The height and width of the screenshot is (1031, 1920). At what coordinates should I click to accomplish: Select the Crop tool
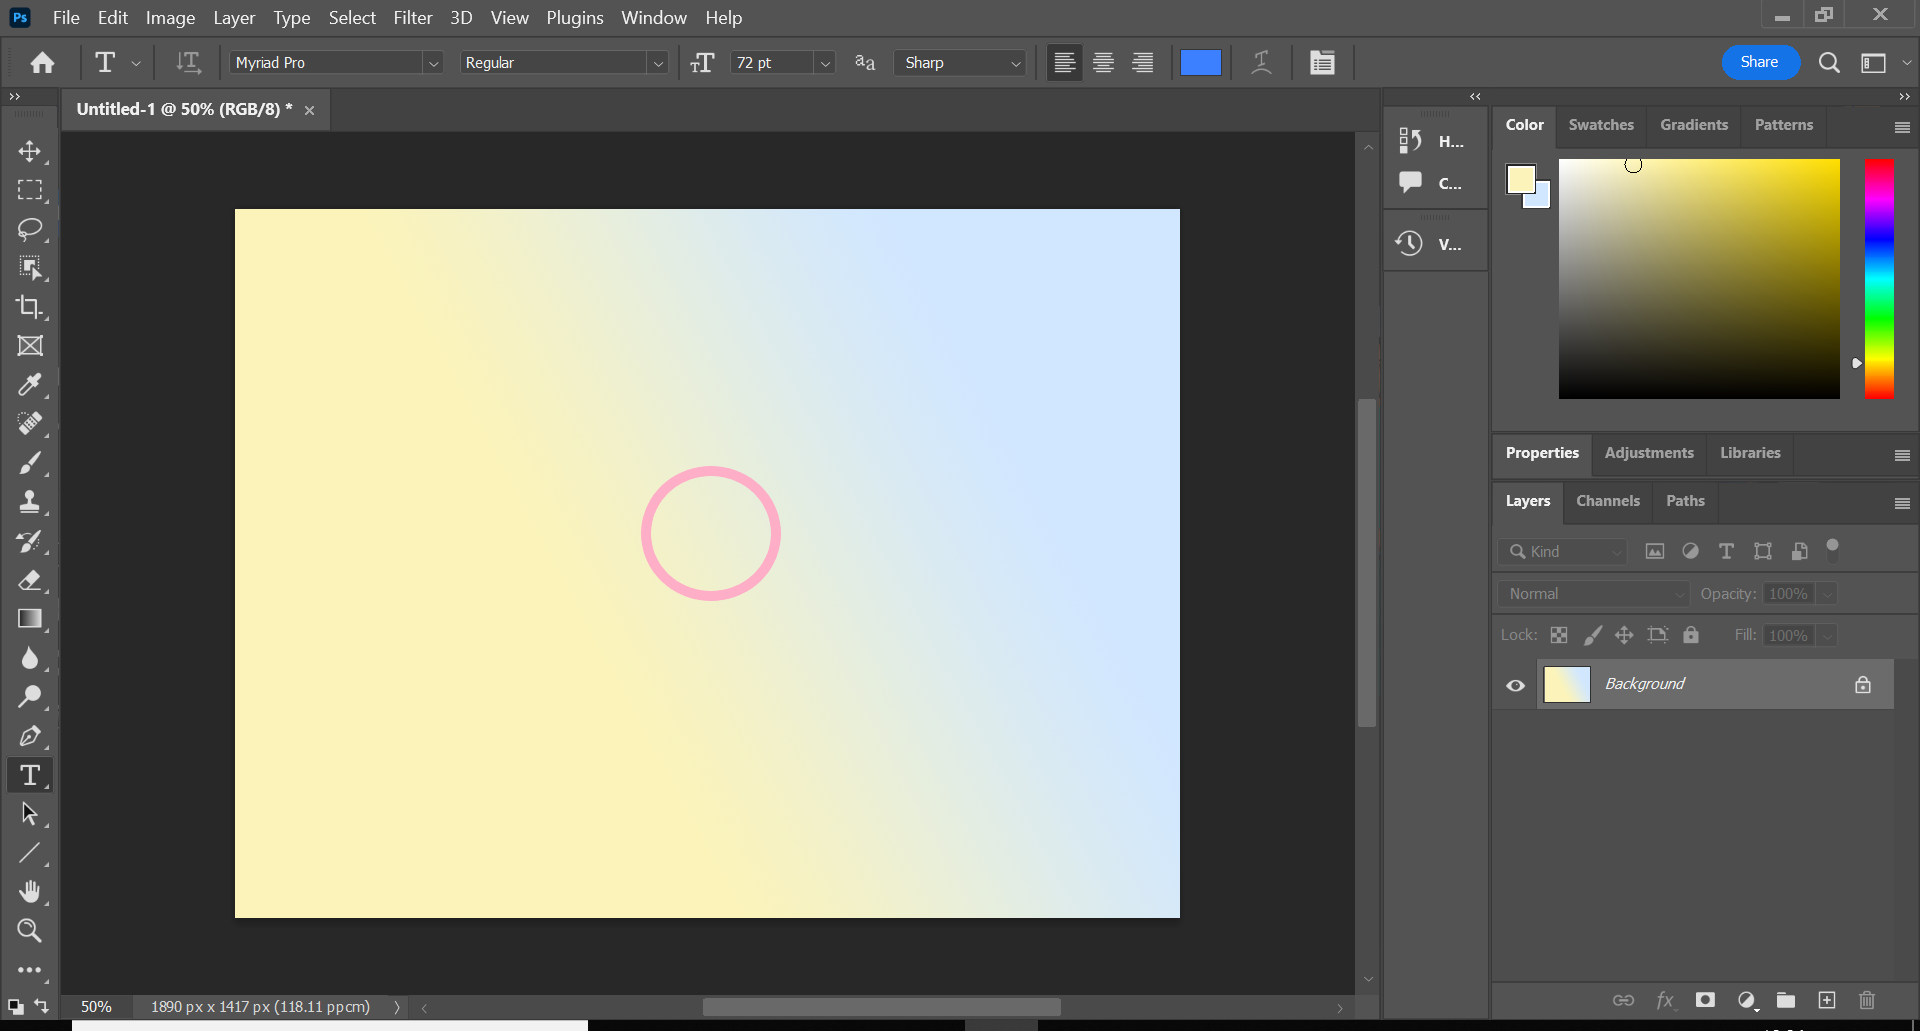pyautogui.click(x=30, y=307)
